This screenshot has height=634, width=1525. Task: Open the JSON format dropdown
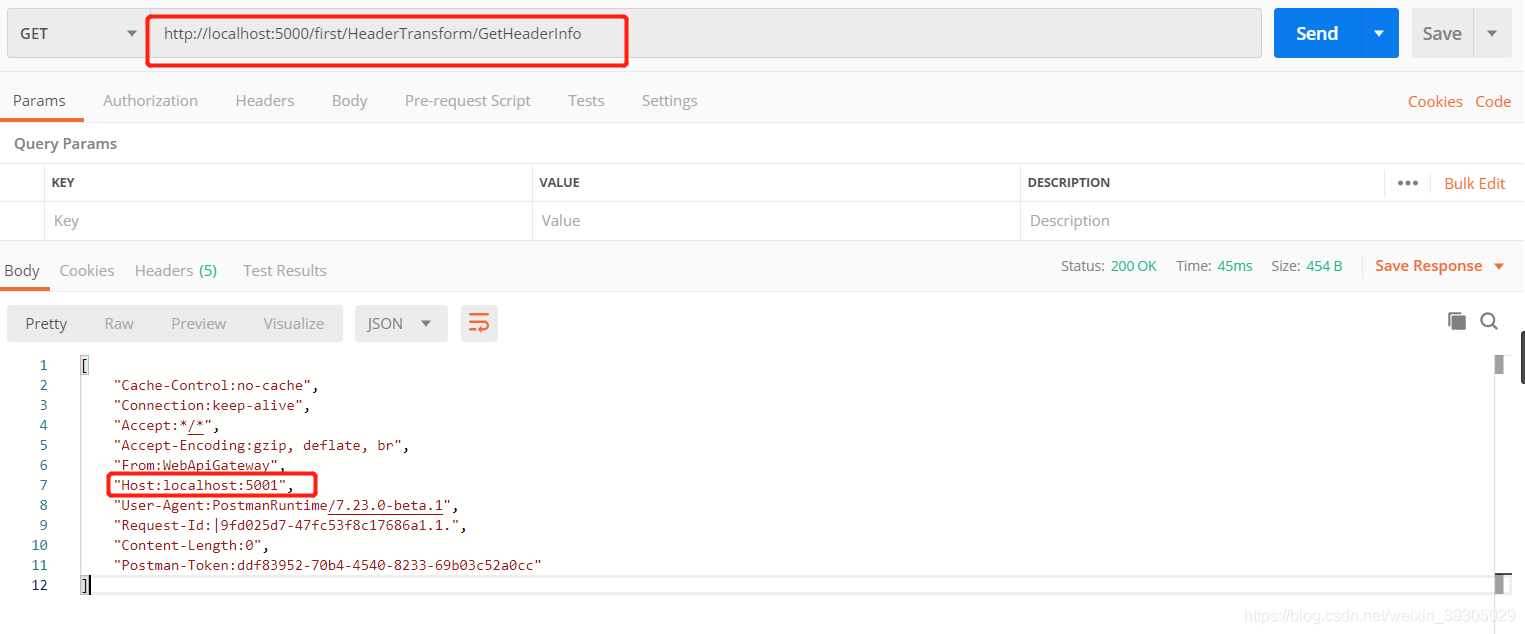coord(401,323)
